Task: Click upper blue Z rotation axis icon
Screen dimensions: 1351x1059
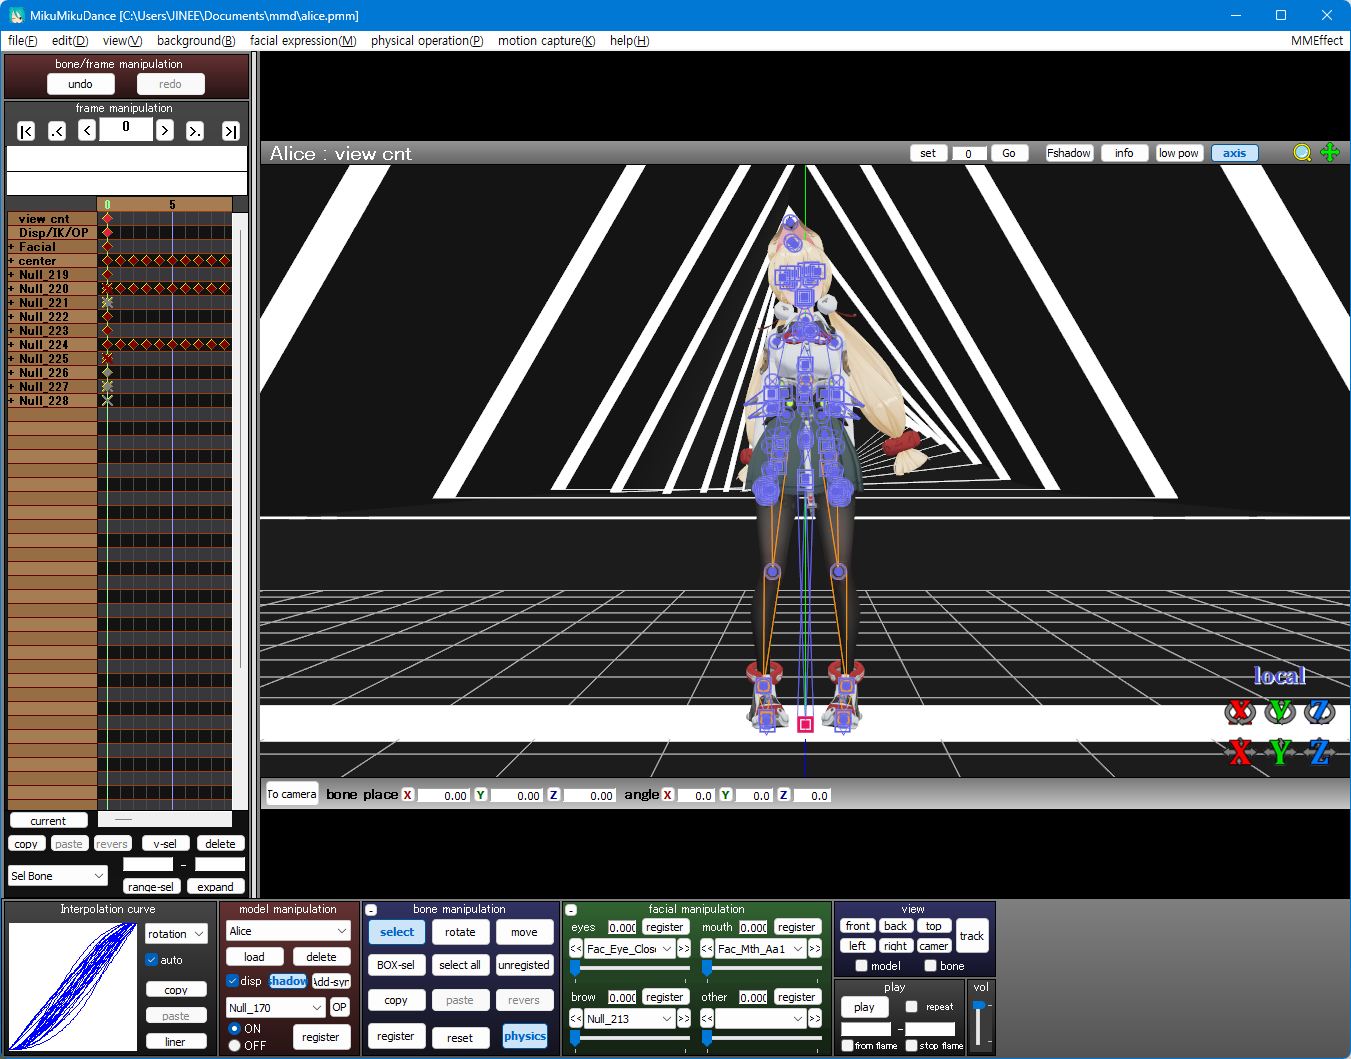Action: point(1320,711)
